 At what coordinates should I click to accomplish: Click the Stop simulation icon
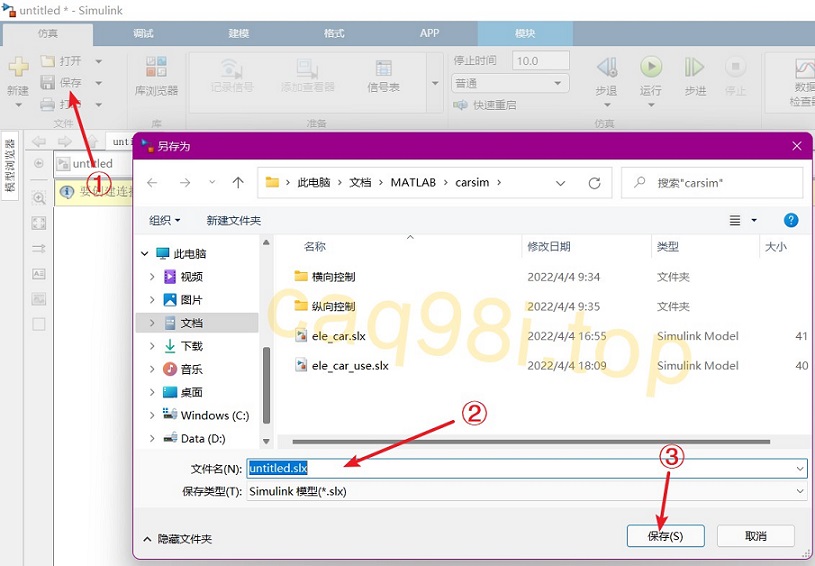coord(735,67)
